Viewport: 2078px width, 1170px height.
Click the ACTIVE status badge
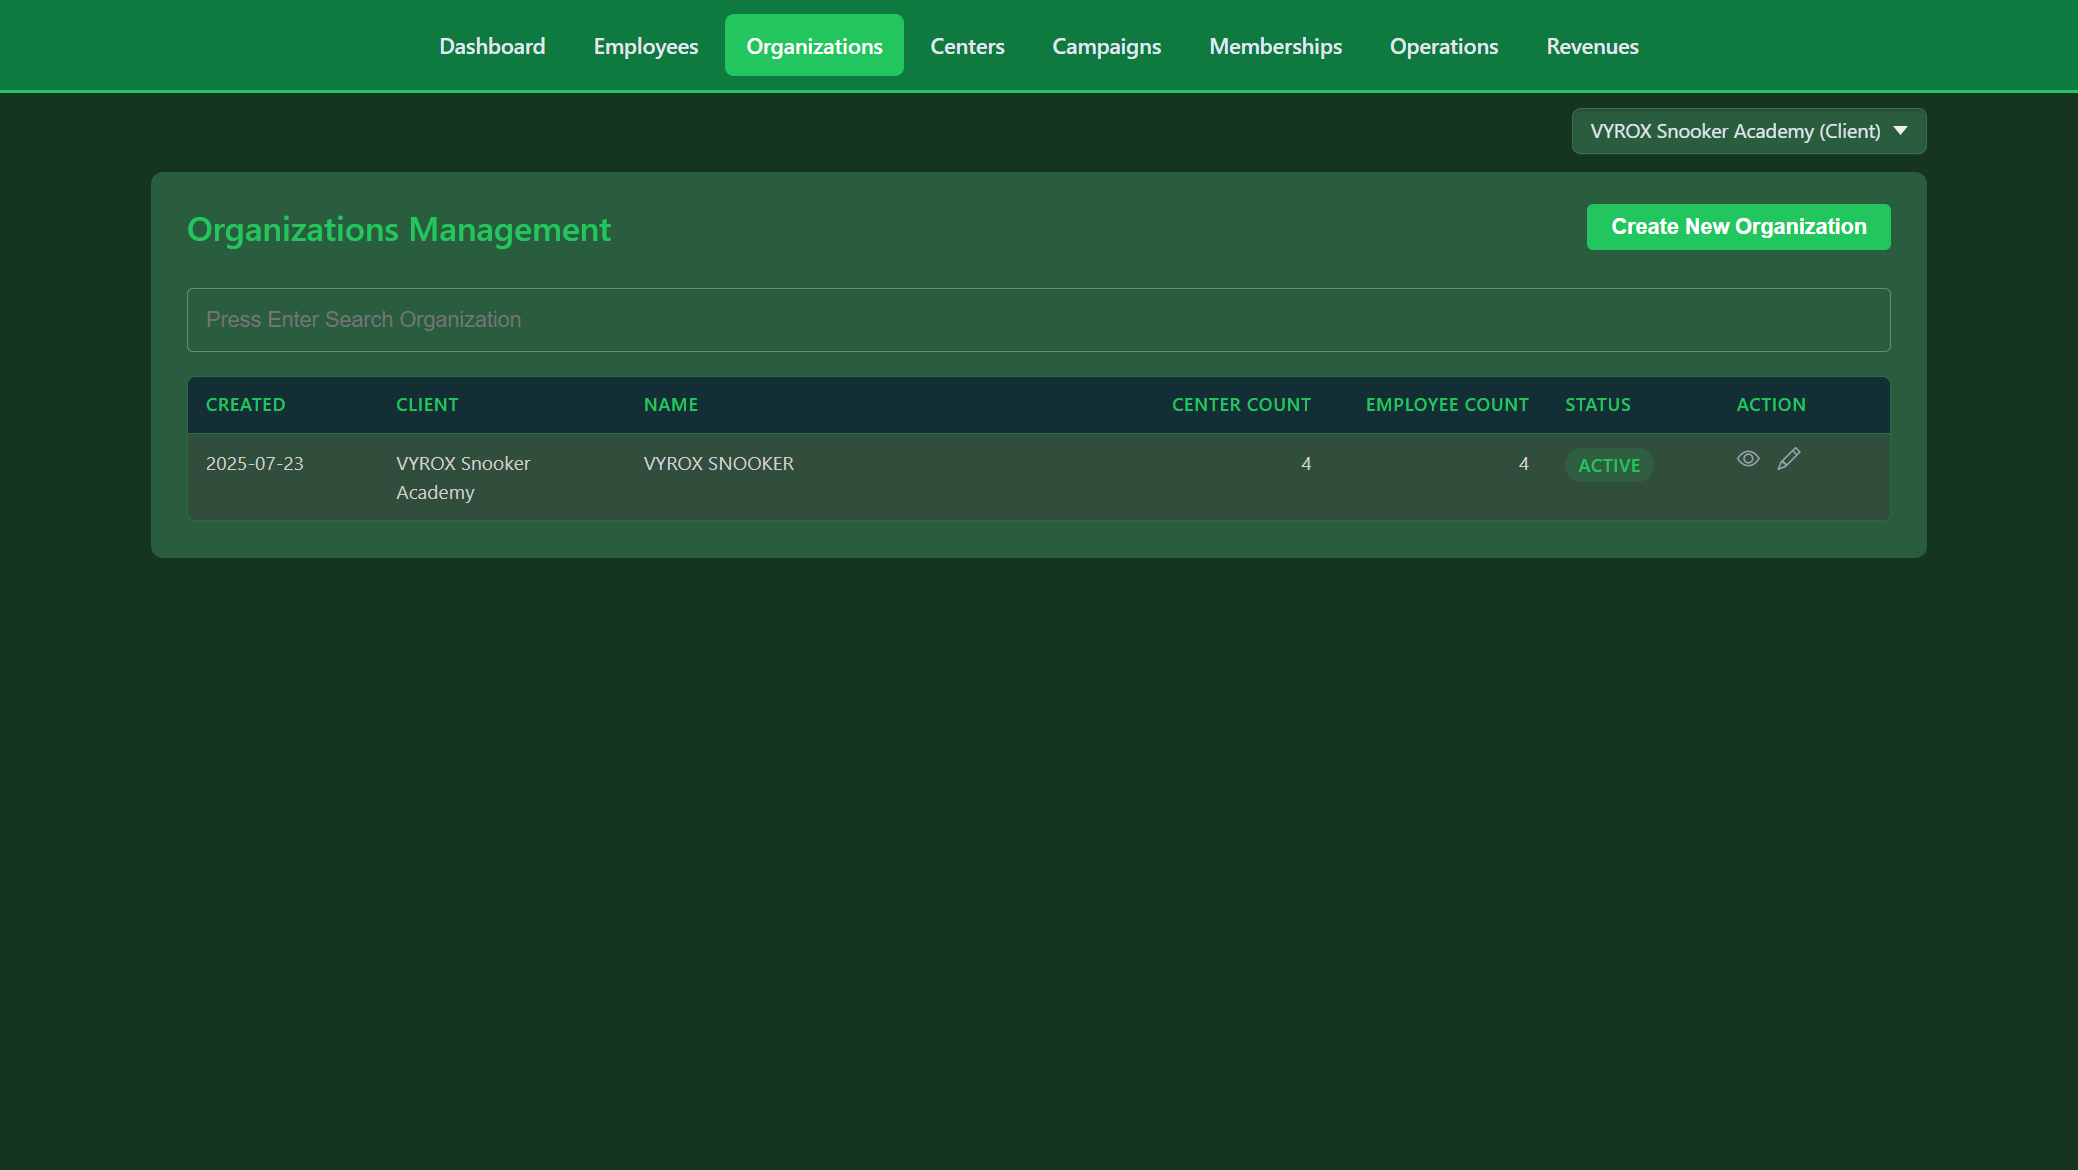coord(1609,465)
